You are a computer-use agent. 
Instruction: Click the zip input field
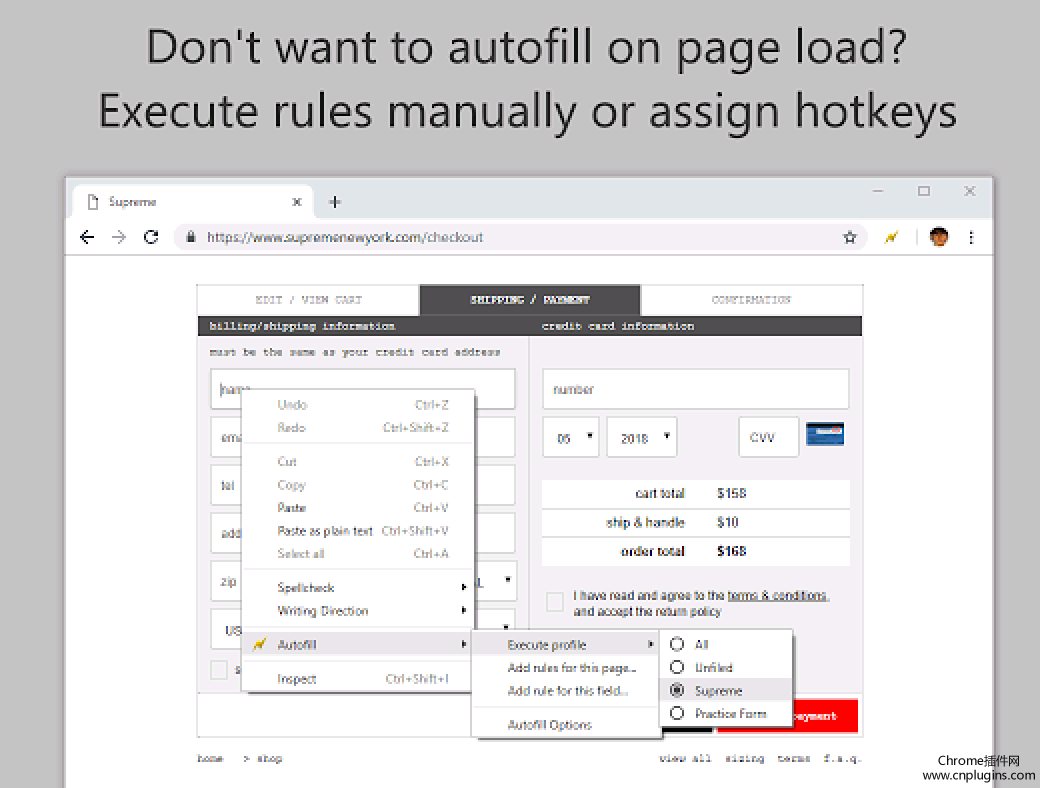coord(226,581)
